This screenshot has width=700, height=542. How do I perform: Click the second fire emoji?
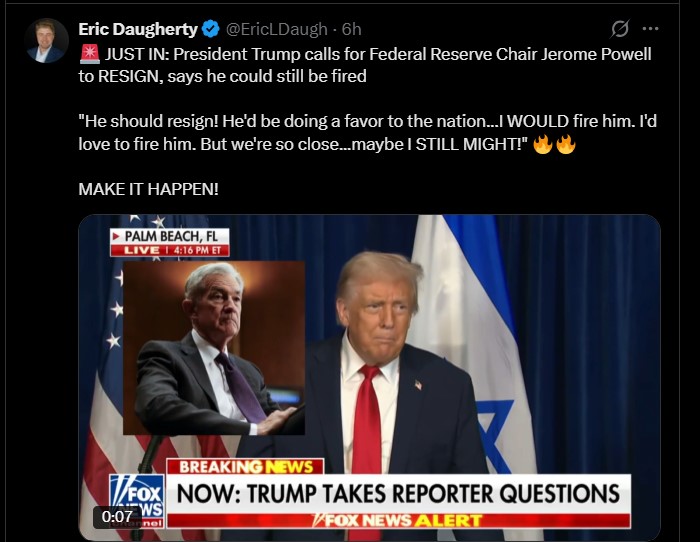(566, 144)
